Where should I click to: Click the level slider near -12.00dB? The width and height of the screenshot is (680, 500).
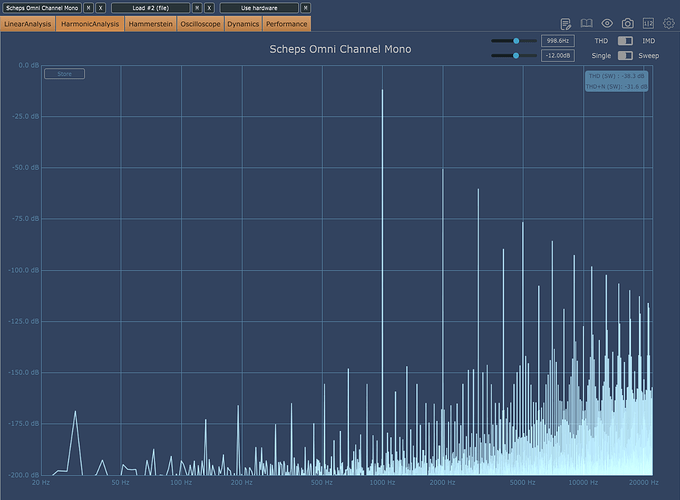click(x=514, y=56)
